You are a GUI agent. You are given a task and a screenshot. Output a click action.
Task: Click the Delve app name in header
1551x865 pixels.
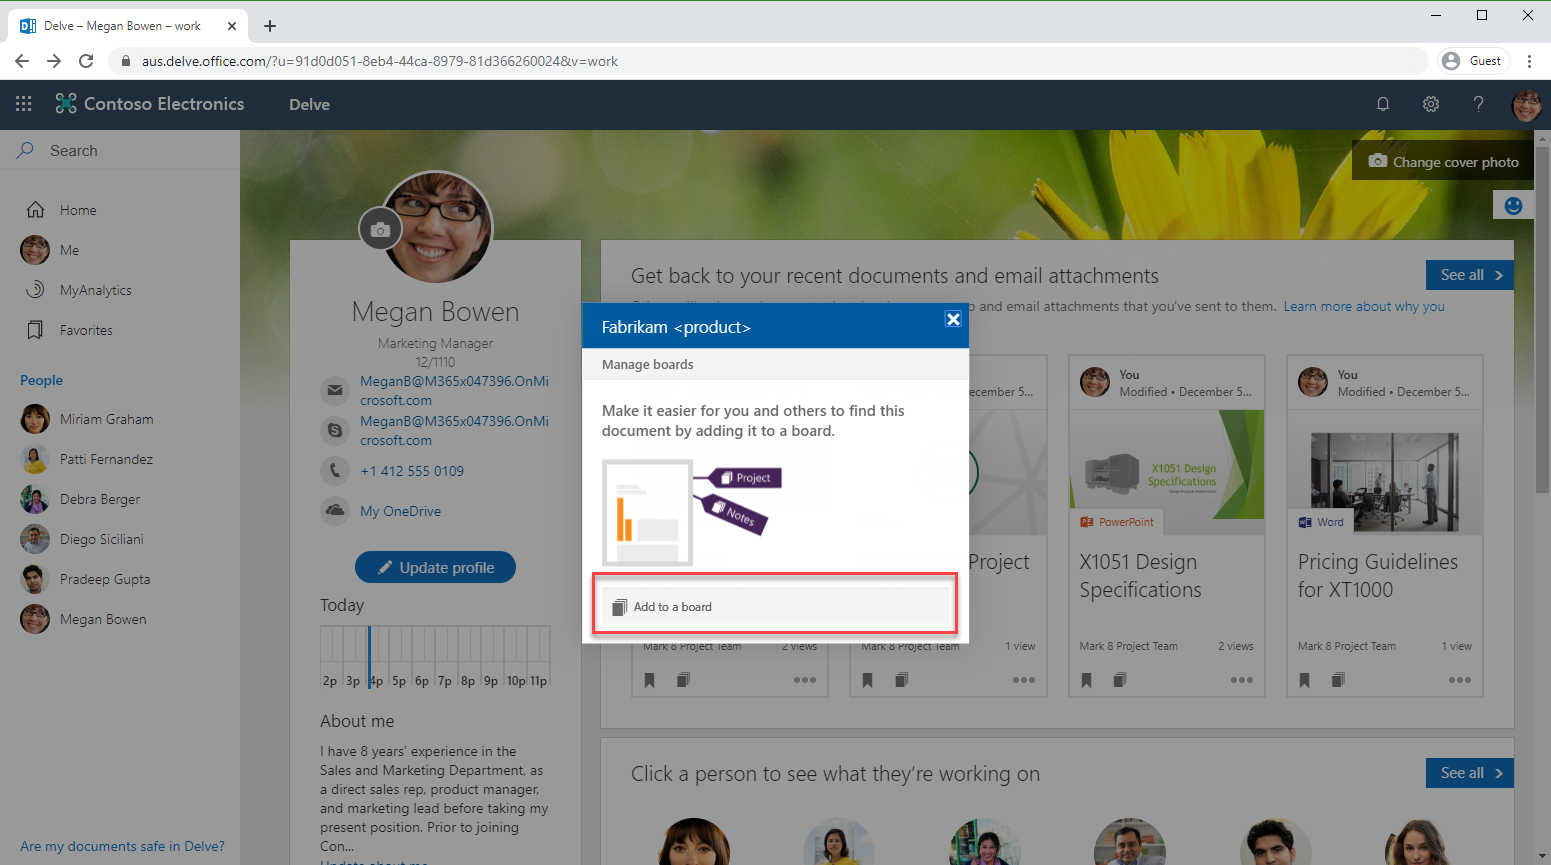pyautogui.click(x=309, y=104)
